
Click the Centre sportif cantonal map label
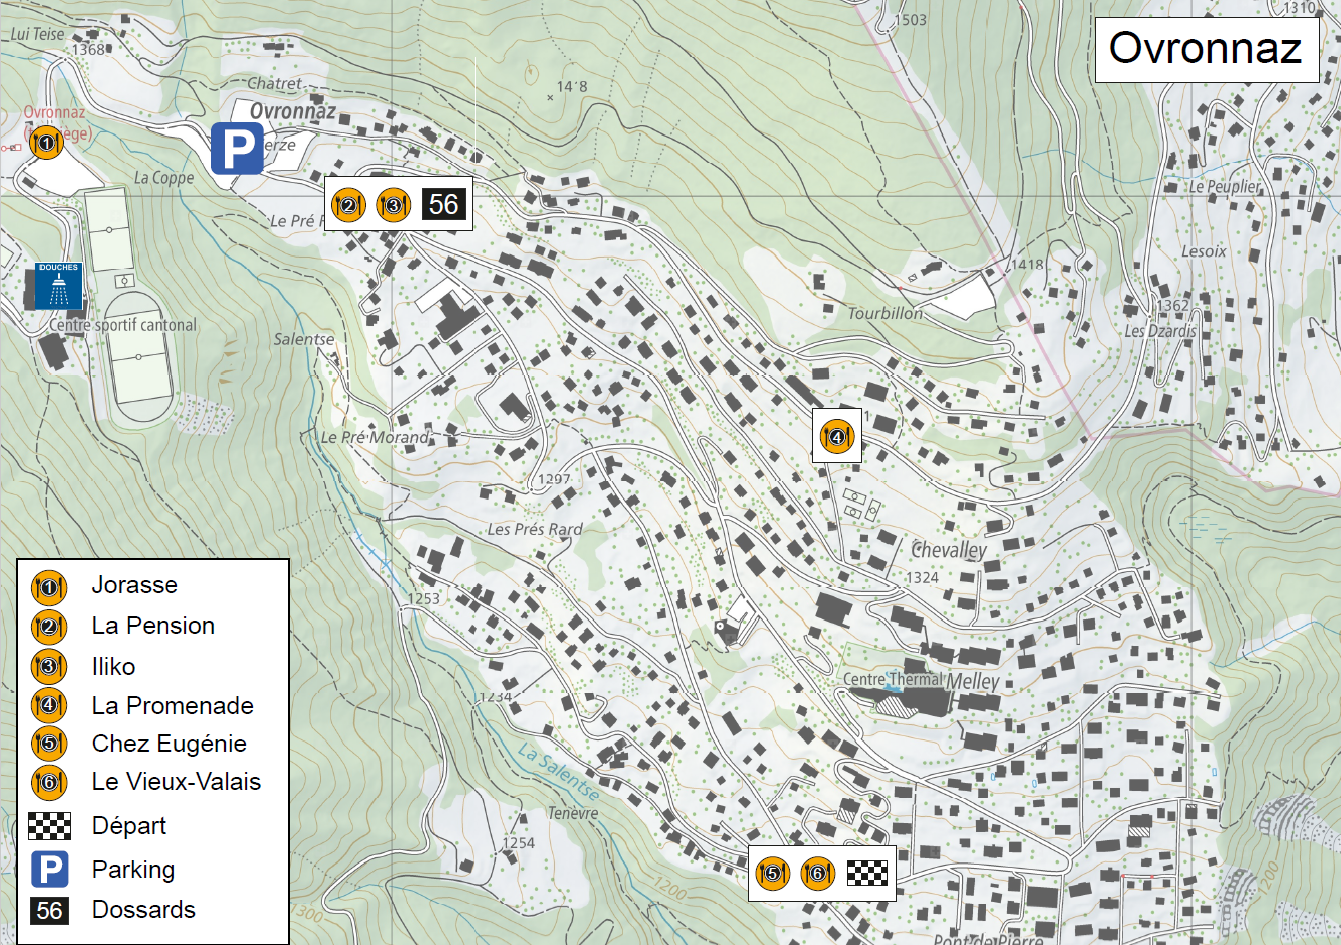tap(123, 325)
